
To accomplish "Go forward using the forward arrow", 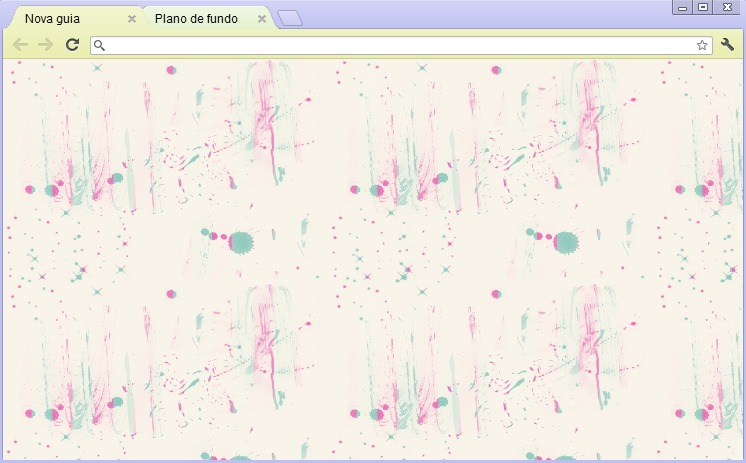I will [46, 45].
